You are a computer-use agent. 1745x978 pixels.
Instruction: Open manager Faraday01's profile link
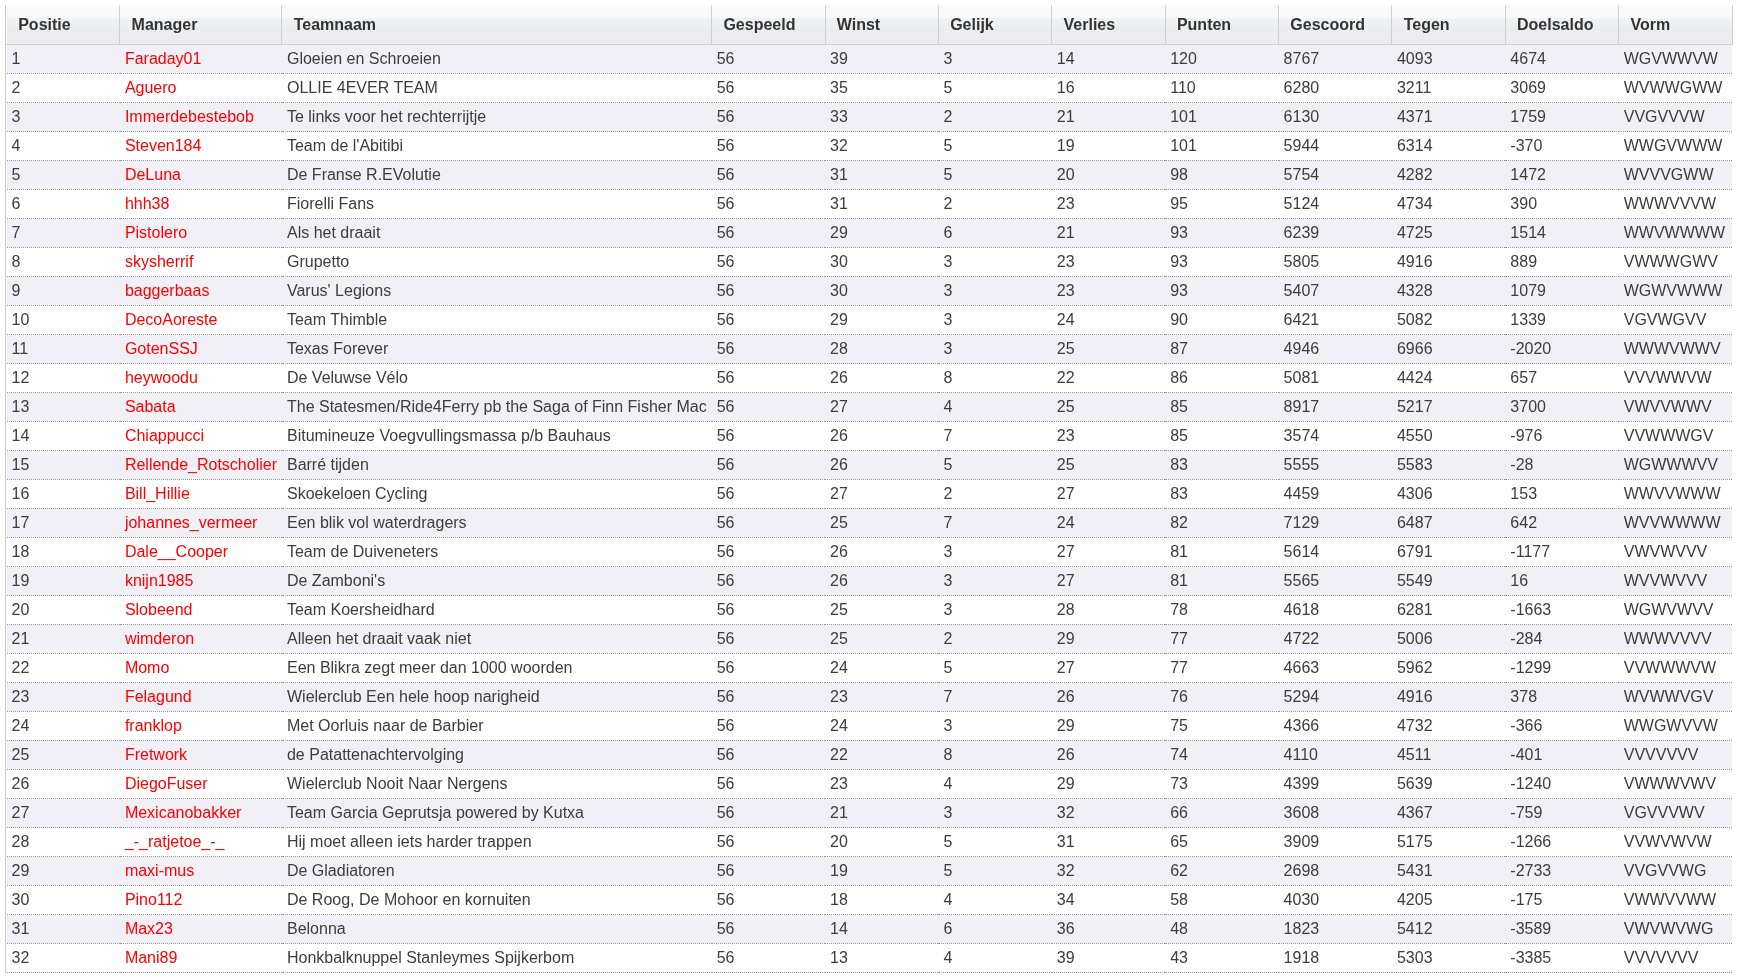click(x=163, y=59)
